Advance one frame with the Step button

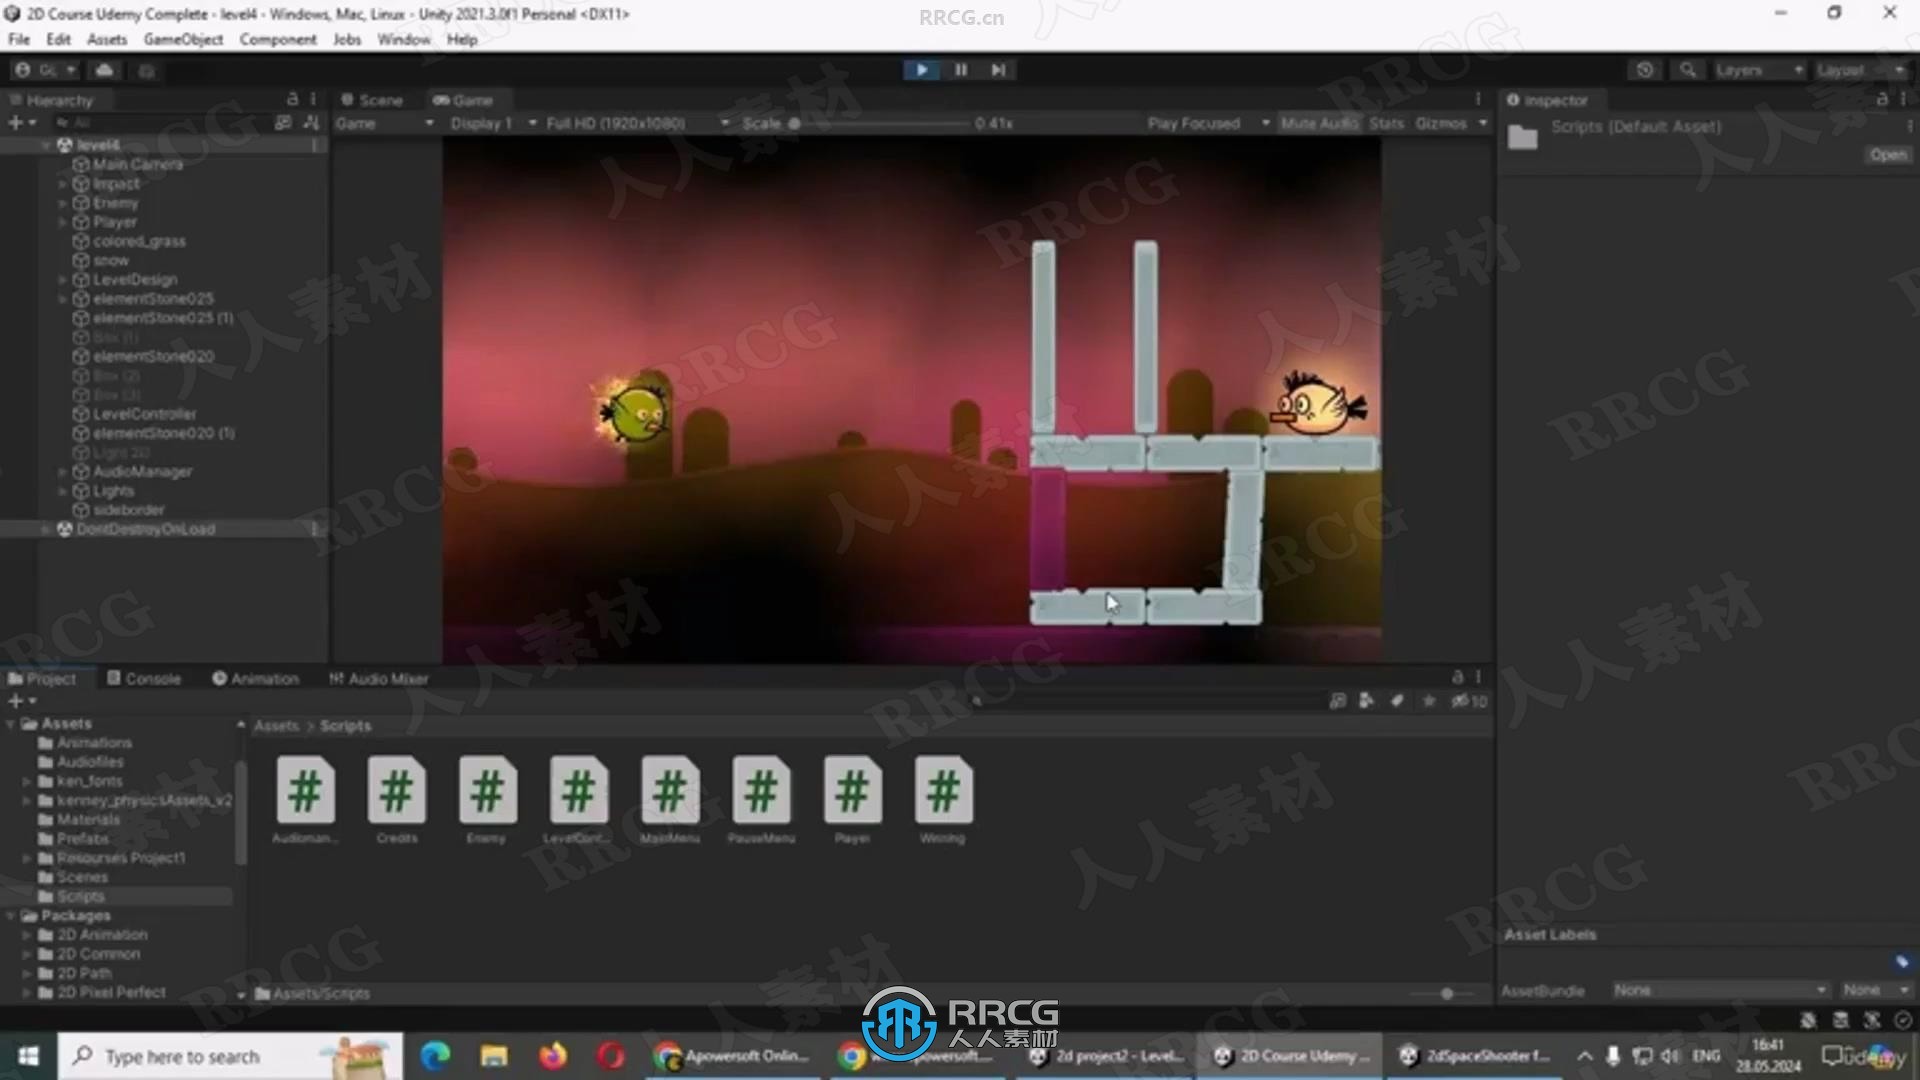point(998,70)
